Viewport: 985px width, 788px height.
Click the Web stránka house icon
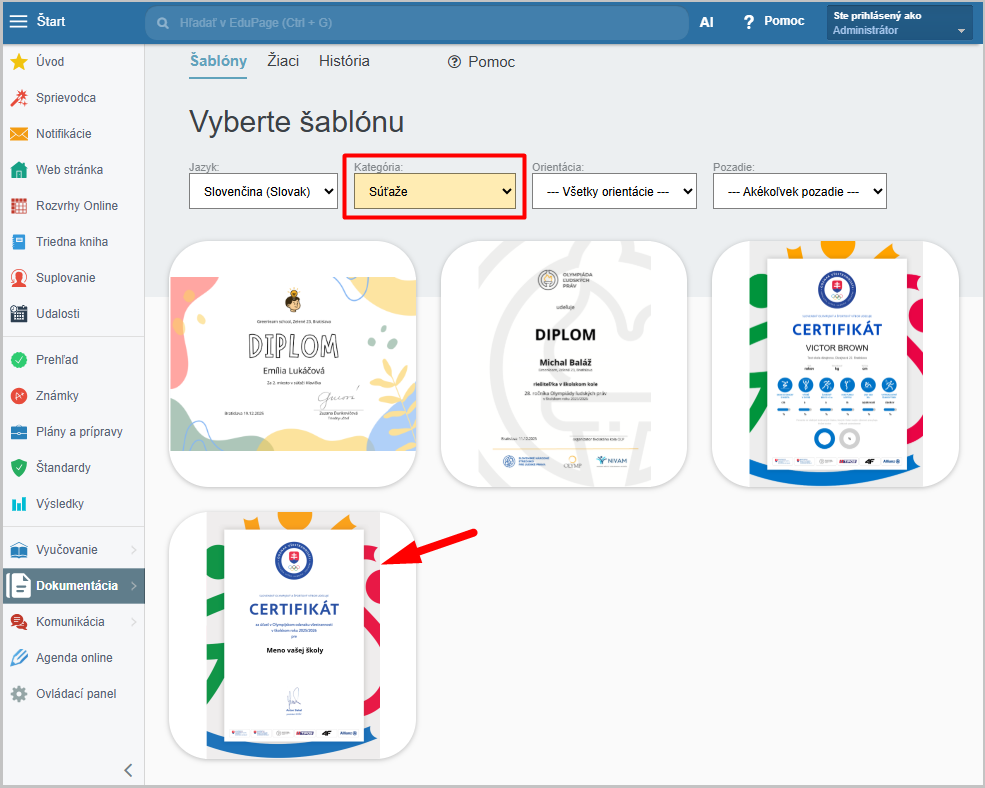[18, 170]
